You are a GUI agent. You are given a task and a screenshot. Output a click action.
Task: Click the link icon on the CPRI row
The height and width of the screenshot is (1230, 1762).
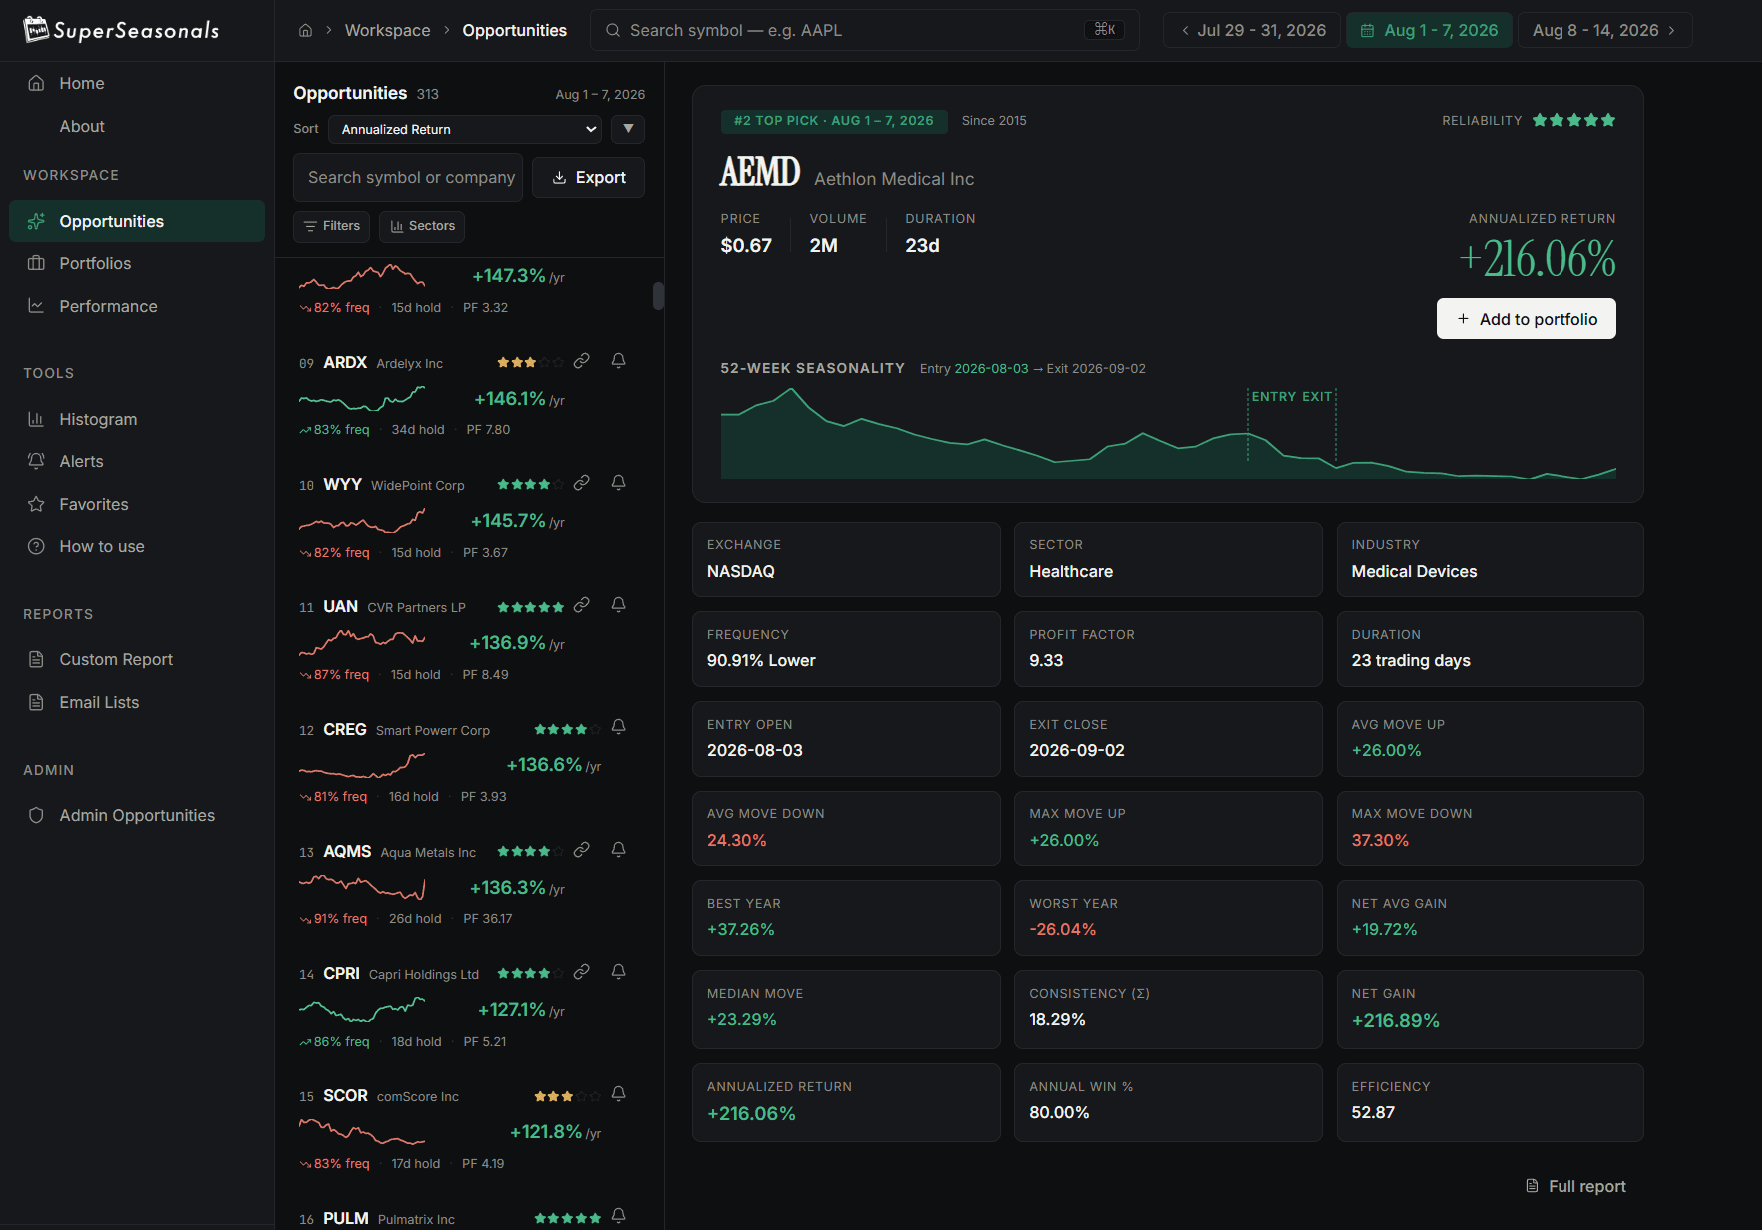pos(581,972)
